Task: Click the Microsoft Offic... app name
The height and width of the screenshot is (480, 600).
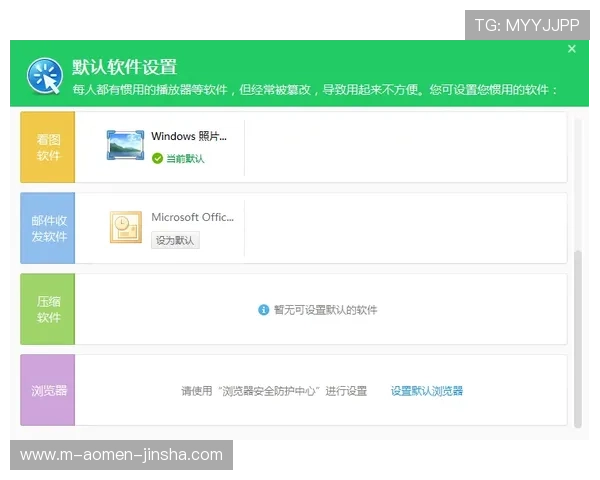Action: point(192,217)
